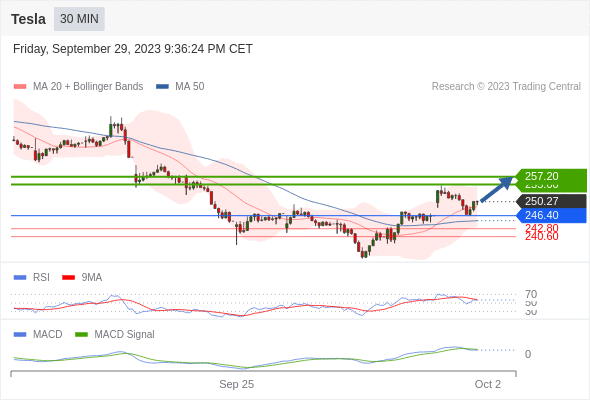Click the MACD Signal legend label
The height and width of the screenshot is (400, 590).
coord(125,335)
